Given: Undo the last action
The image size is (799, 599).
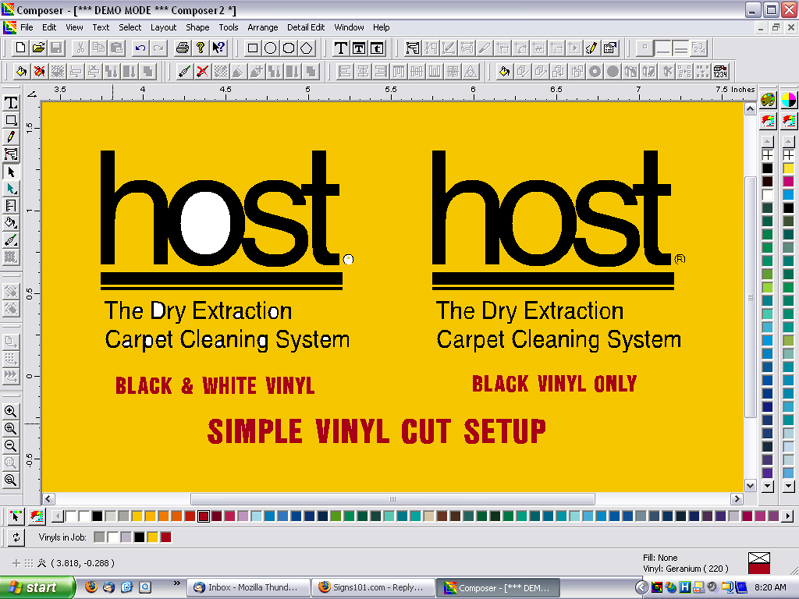Looking at the screenshot, I should click(x=140, y=48).
